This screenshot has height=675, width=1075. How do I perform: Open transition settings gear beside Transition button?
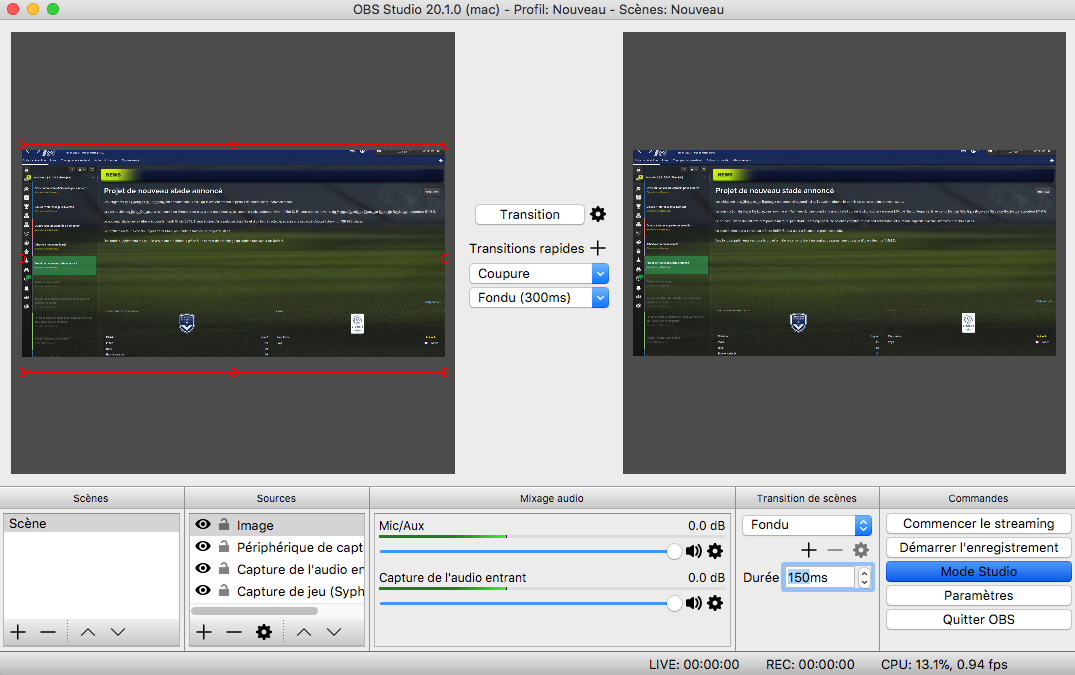click(598, 214)
